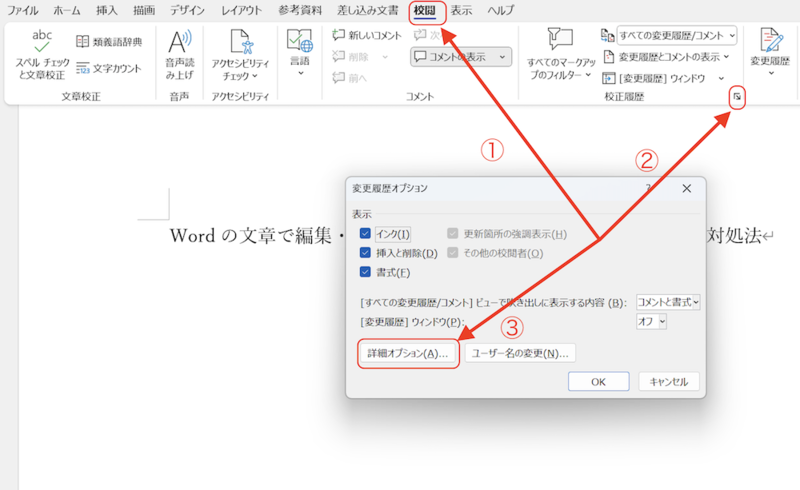This screenshot has width=800, height=490.
Task: Expand the [変更履歴] ウィンドウ arrow
Action: click(721, 78)
